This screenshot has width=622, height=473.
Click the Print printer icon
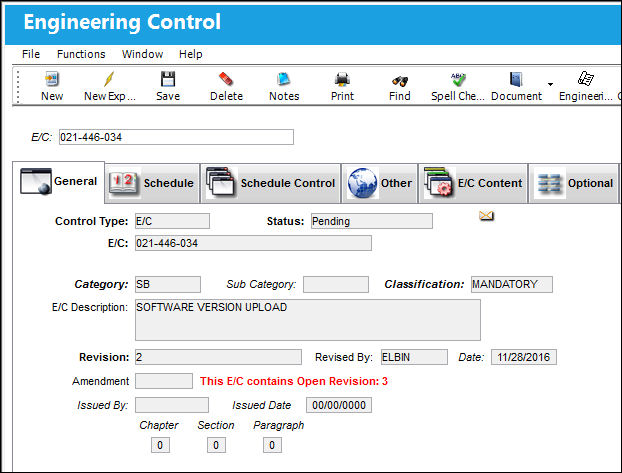click(x=342, y=79)
